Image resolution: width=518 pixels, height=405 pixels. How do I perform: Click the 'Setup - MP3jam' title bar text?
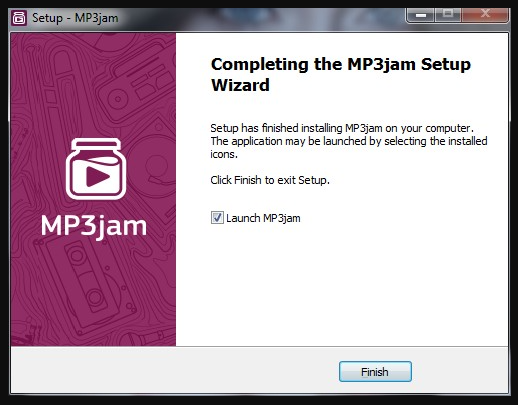coord(75,18)
